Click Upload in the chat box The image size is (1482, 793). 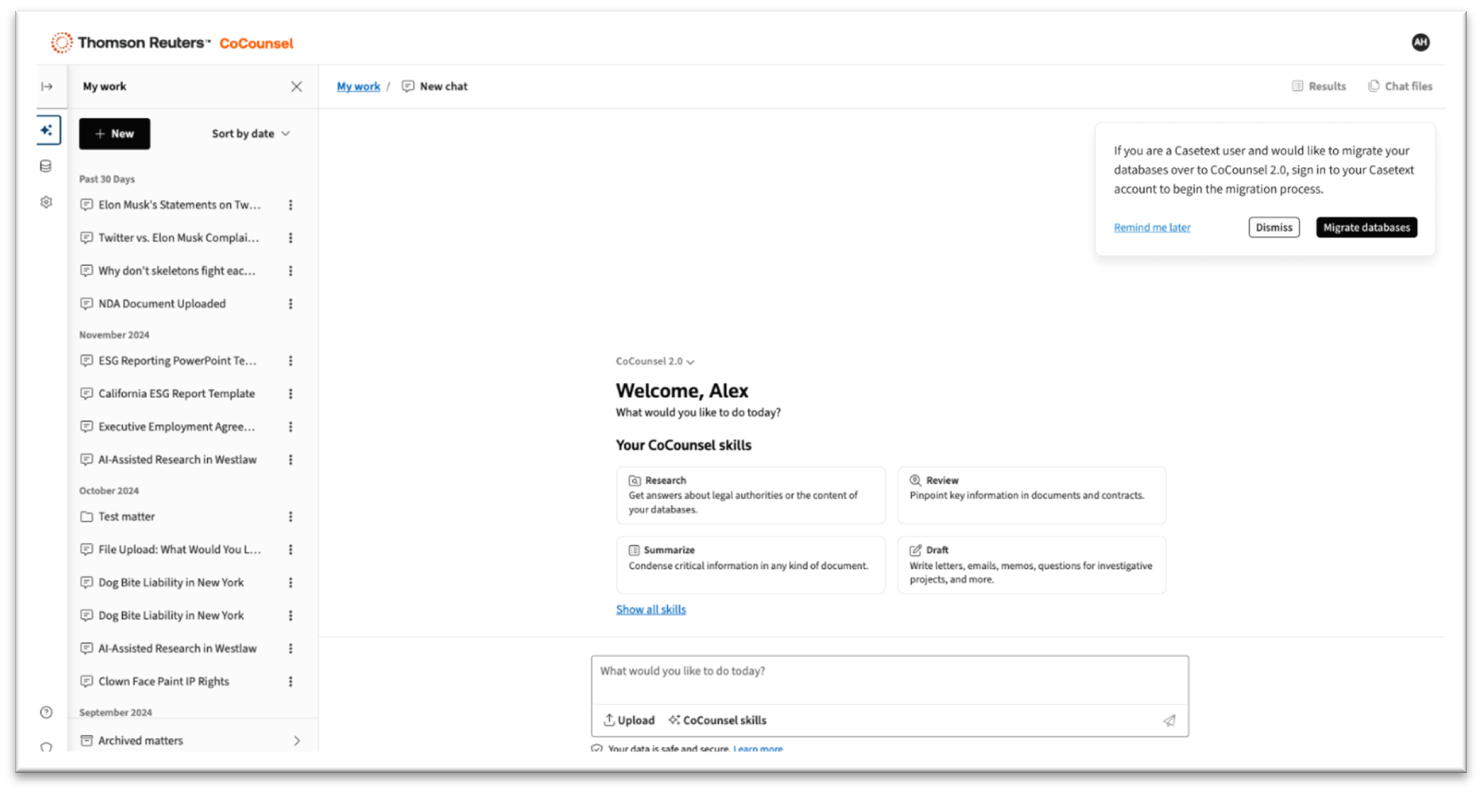(x=629, y=720)
